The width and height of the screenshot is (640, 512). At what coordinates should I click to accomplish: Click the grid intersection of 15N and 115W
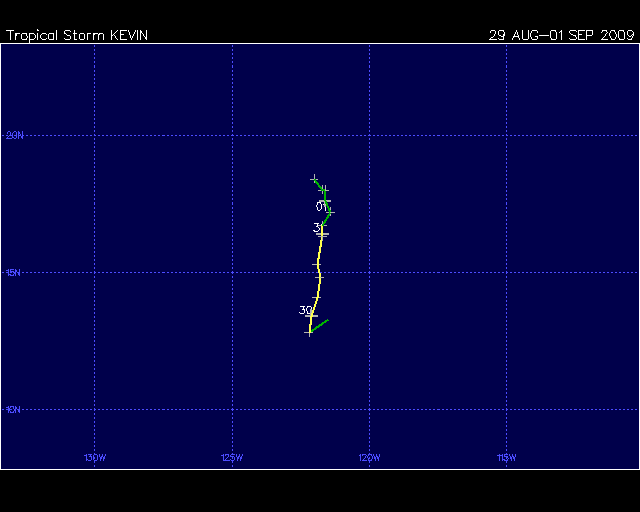point(506,272)
